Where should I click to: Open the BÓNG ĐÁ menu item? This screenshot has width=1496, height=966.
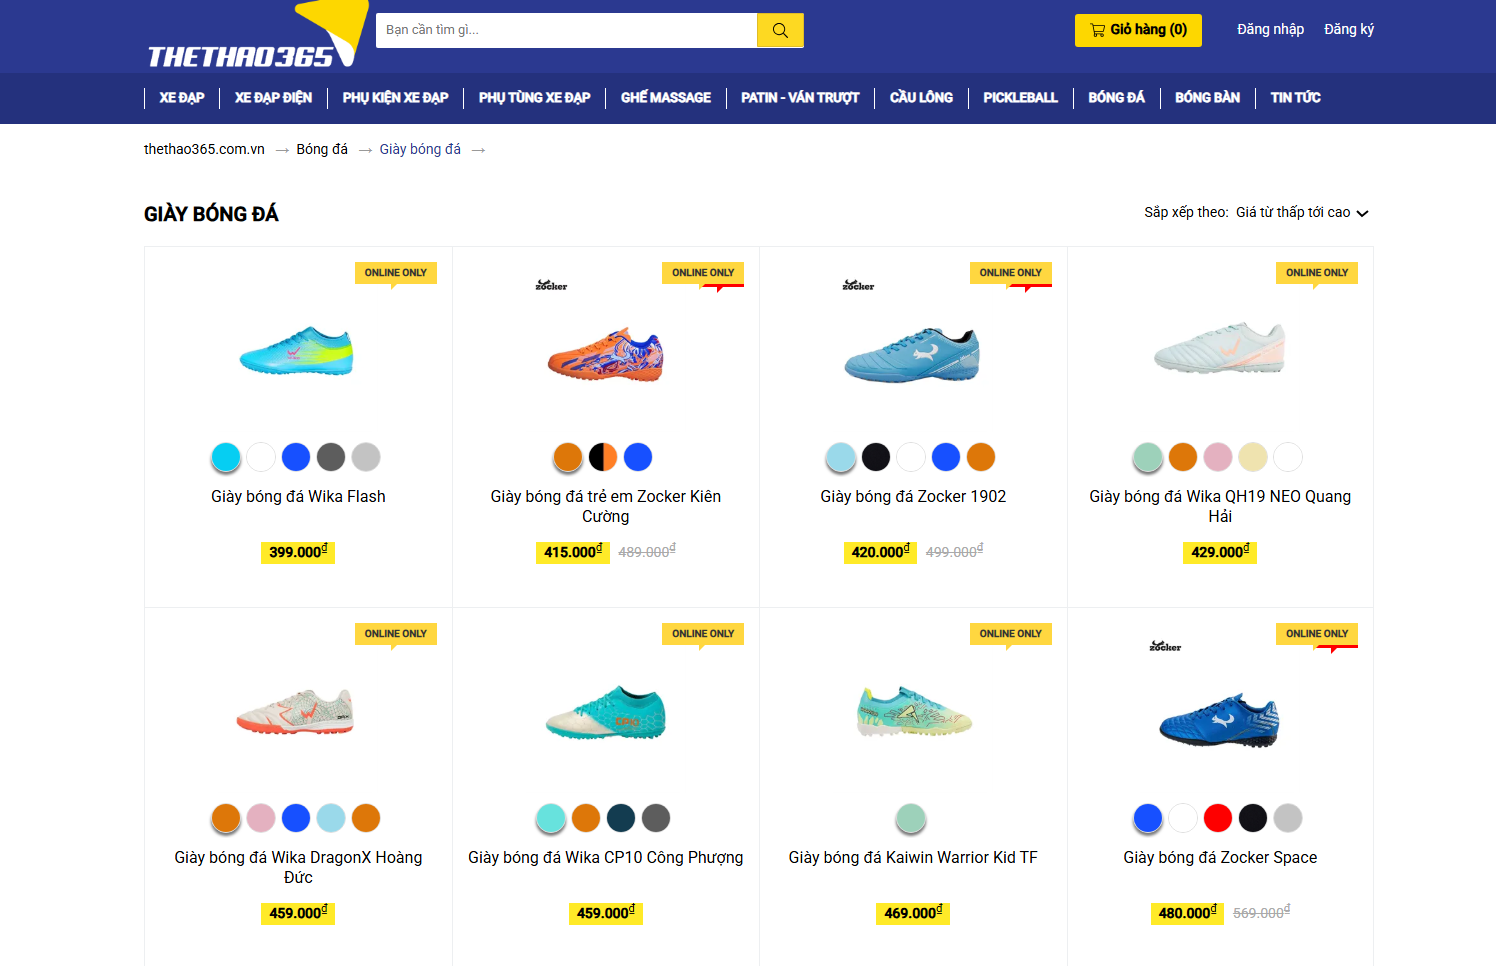(x=1116, y=98)
